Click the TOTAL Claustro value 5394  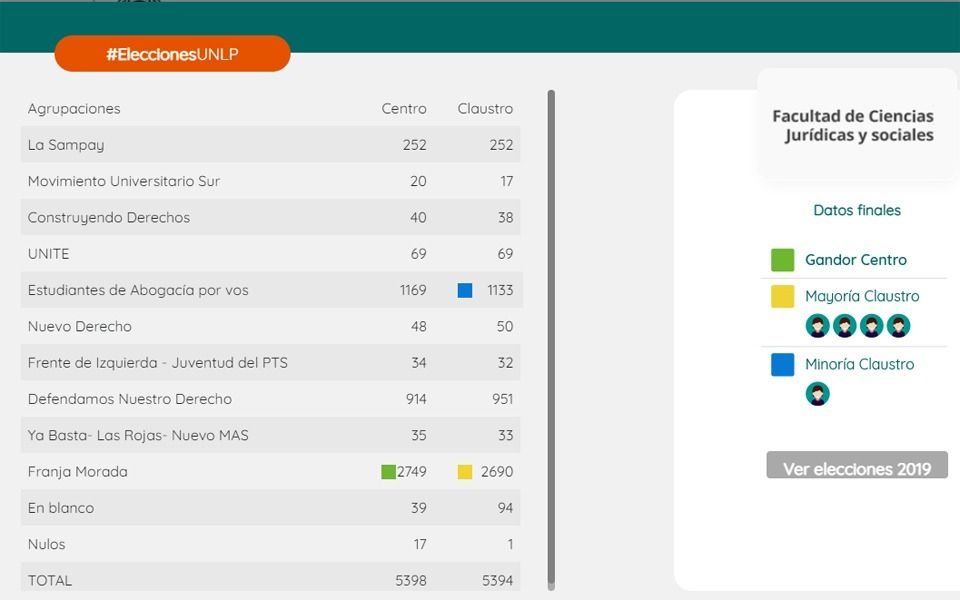497,580
